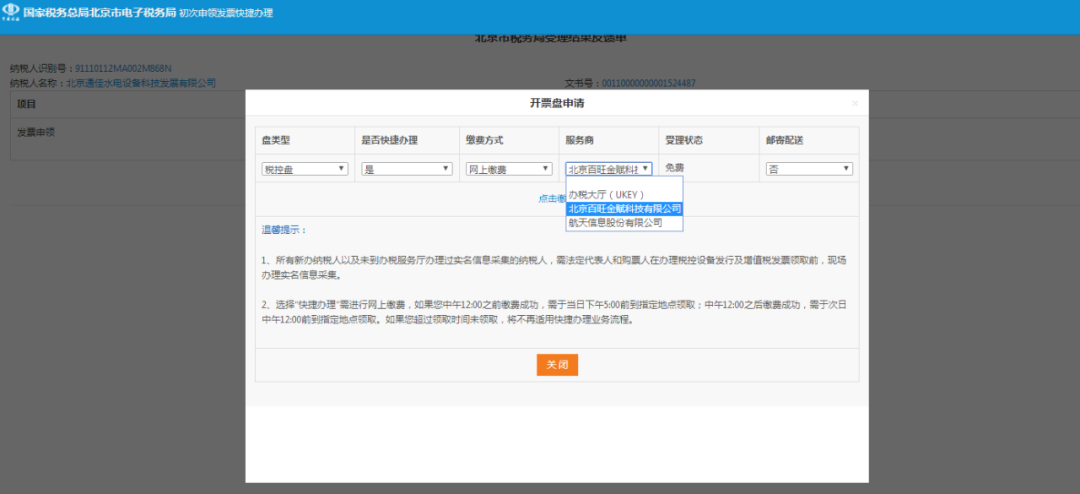Viewport: 1080px width, 494px height.
Task: Open the 是否快捷办理 dropdown
Action: click(x=405, y=170)
